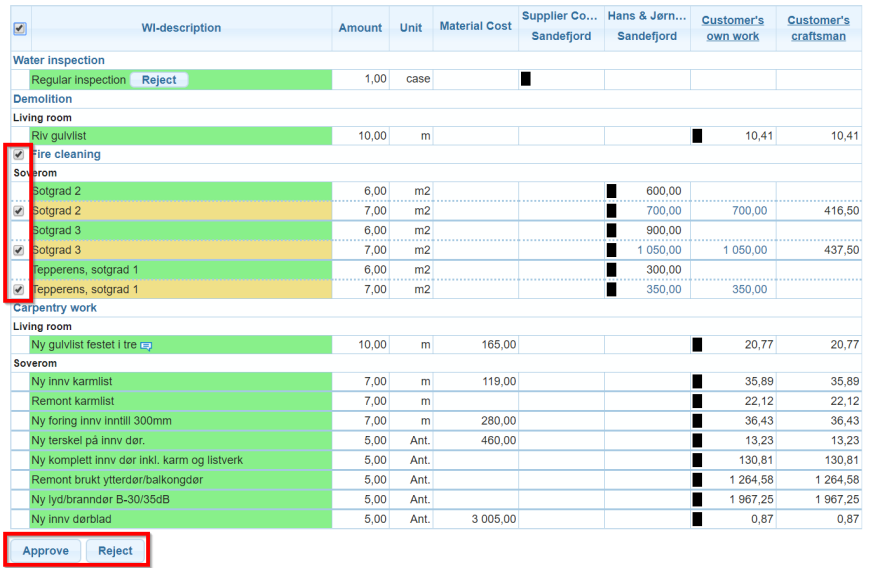The width and height of the screenshot is (873, 568).
Task: Open the Customer's own work header link
Action: coord(732,28)
